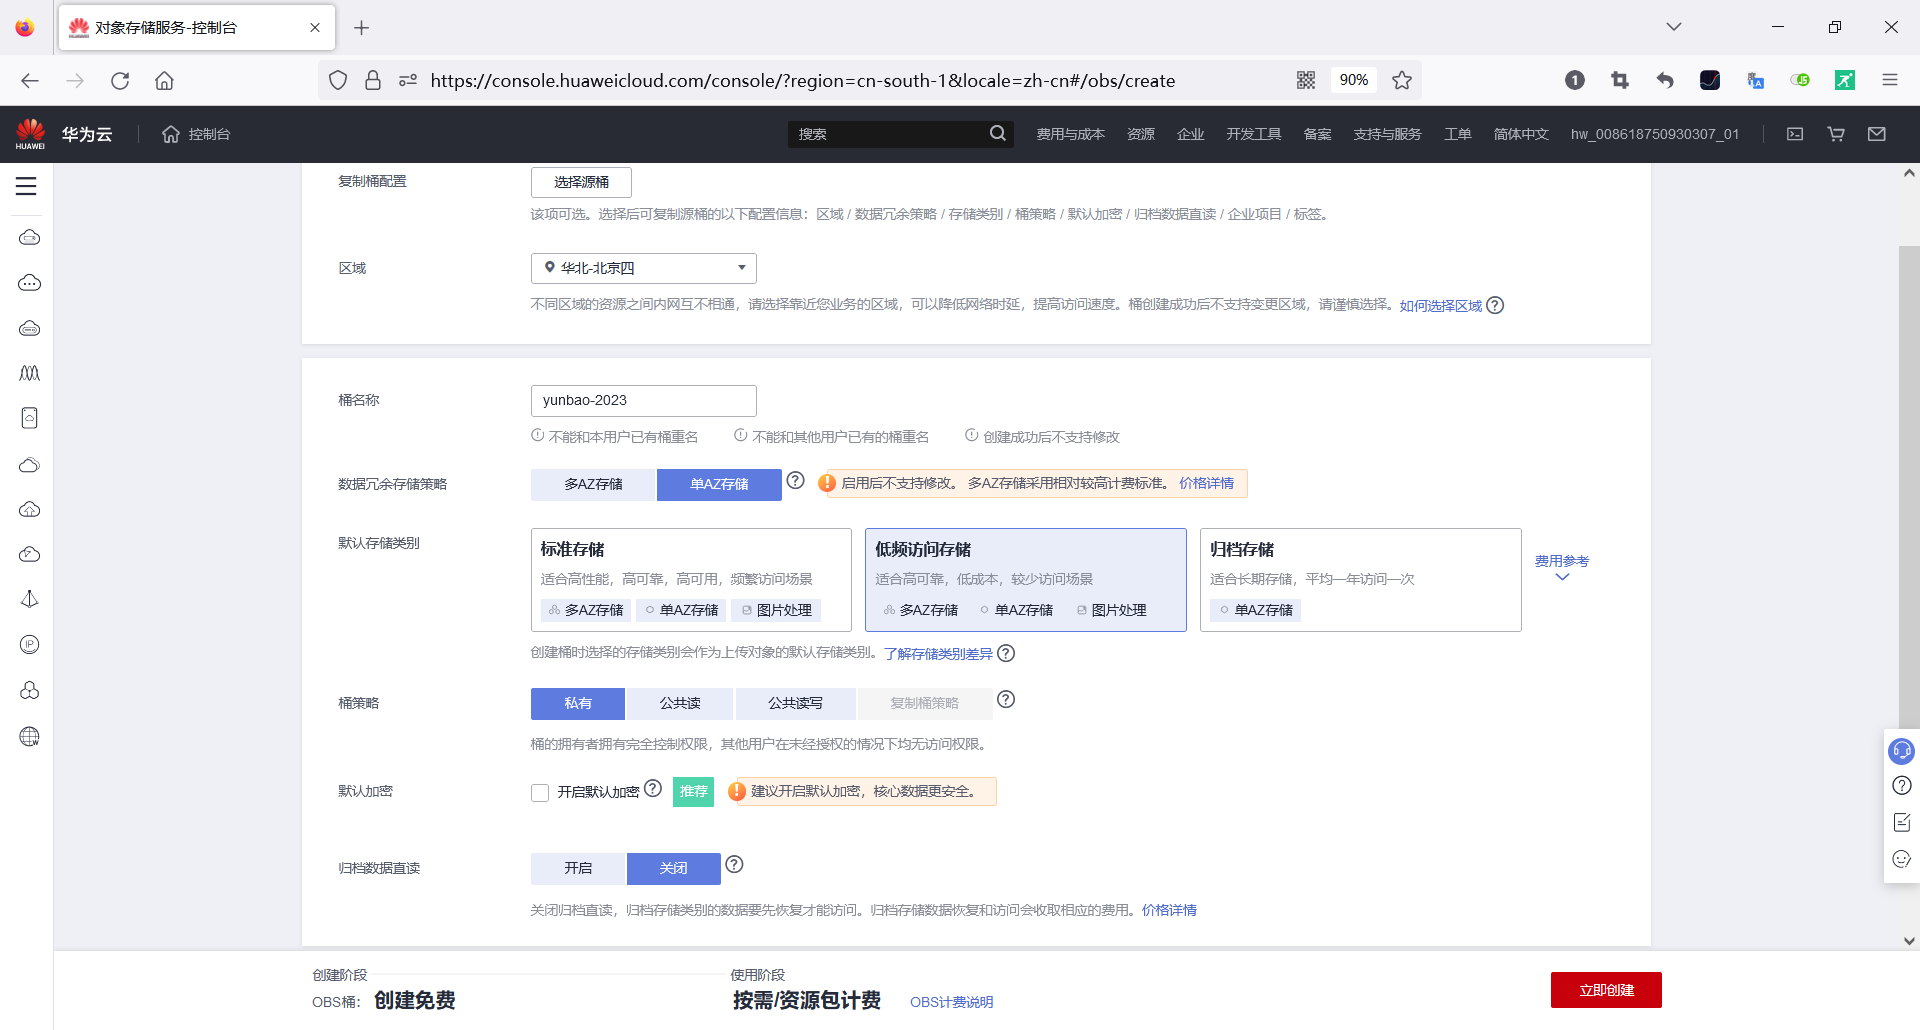Bookmark this page with star icon

[x=1402, y=80]
